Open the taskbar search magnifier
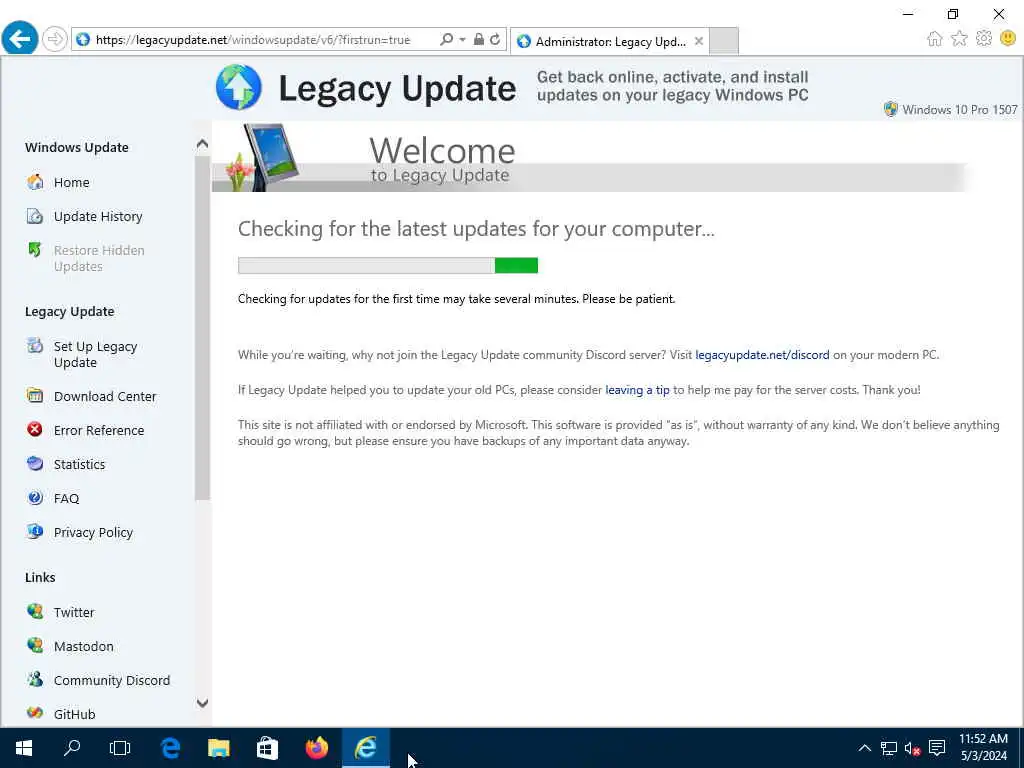The height and width of the screenshot is (768, 1024). coord(72,748)
